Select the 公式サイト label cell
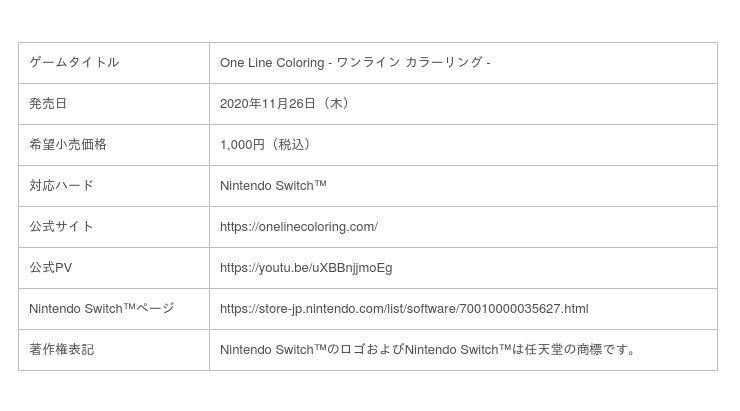 (x=61, y=227)
